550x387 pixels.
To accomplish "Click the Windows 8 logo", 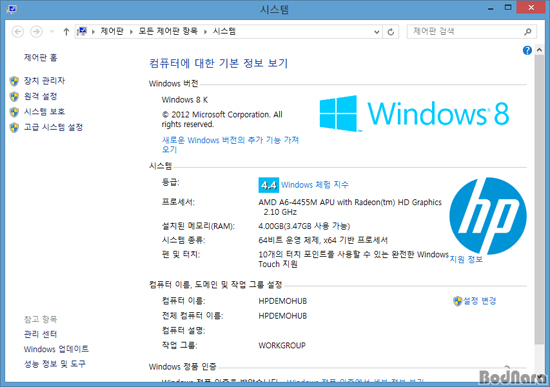I will 414,114.
